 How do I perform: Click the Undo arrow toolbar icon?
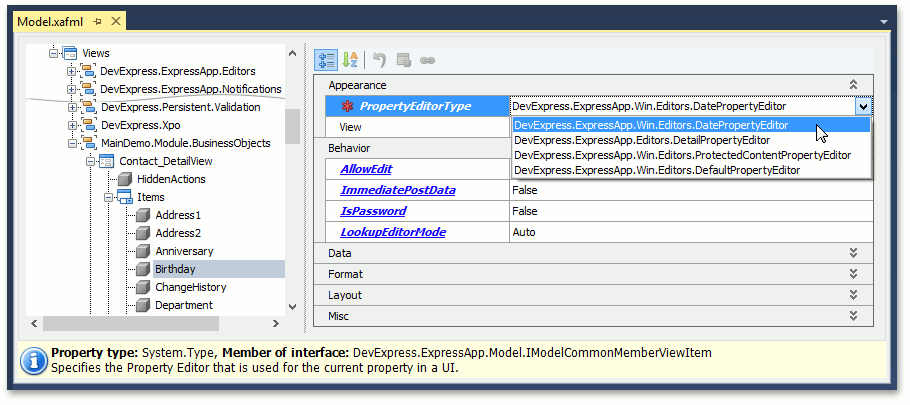[x=379, y=60]
